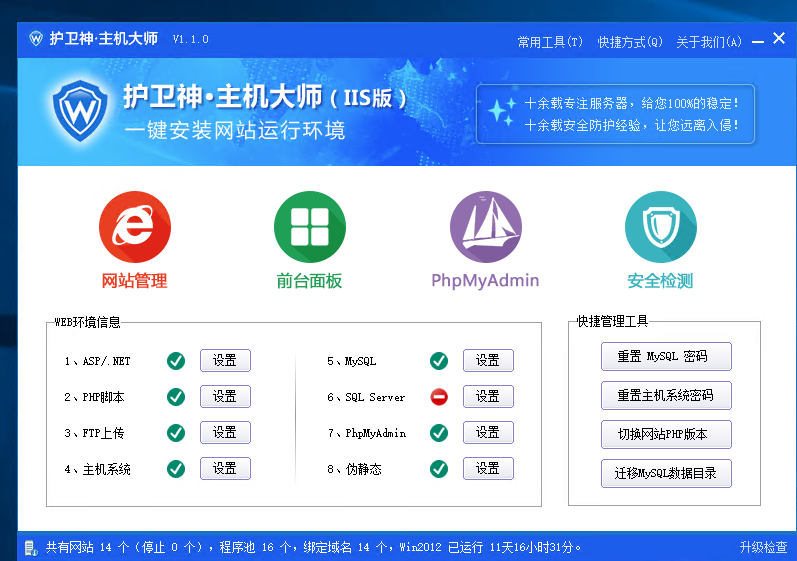
Task: Click the 伪静态 green check status icon
Action: click(x=439, y=469)
